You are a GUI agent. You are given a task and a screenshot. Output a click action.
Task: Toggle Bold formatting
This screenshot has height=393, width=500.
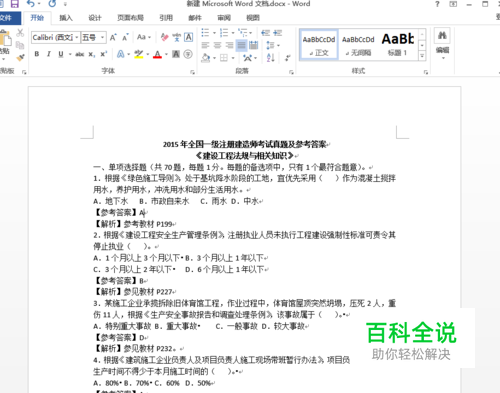tap(37, 54)
